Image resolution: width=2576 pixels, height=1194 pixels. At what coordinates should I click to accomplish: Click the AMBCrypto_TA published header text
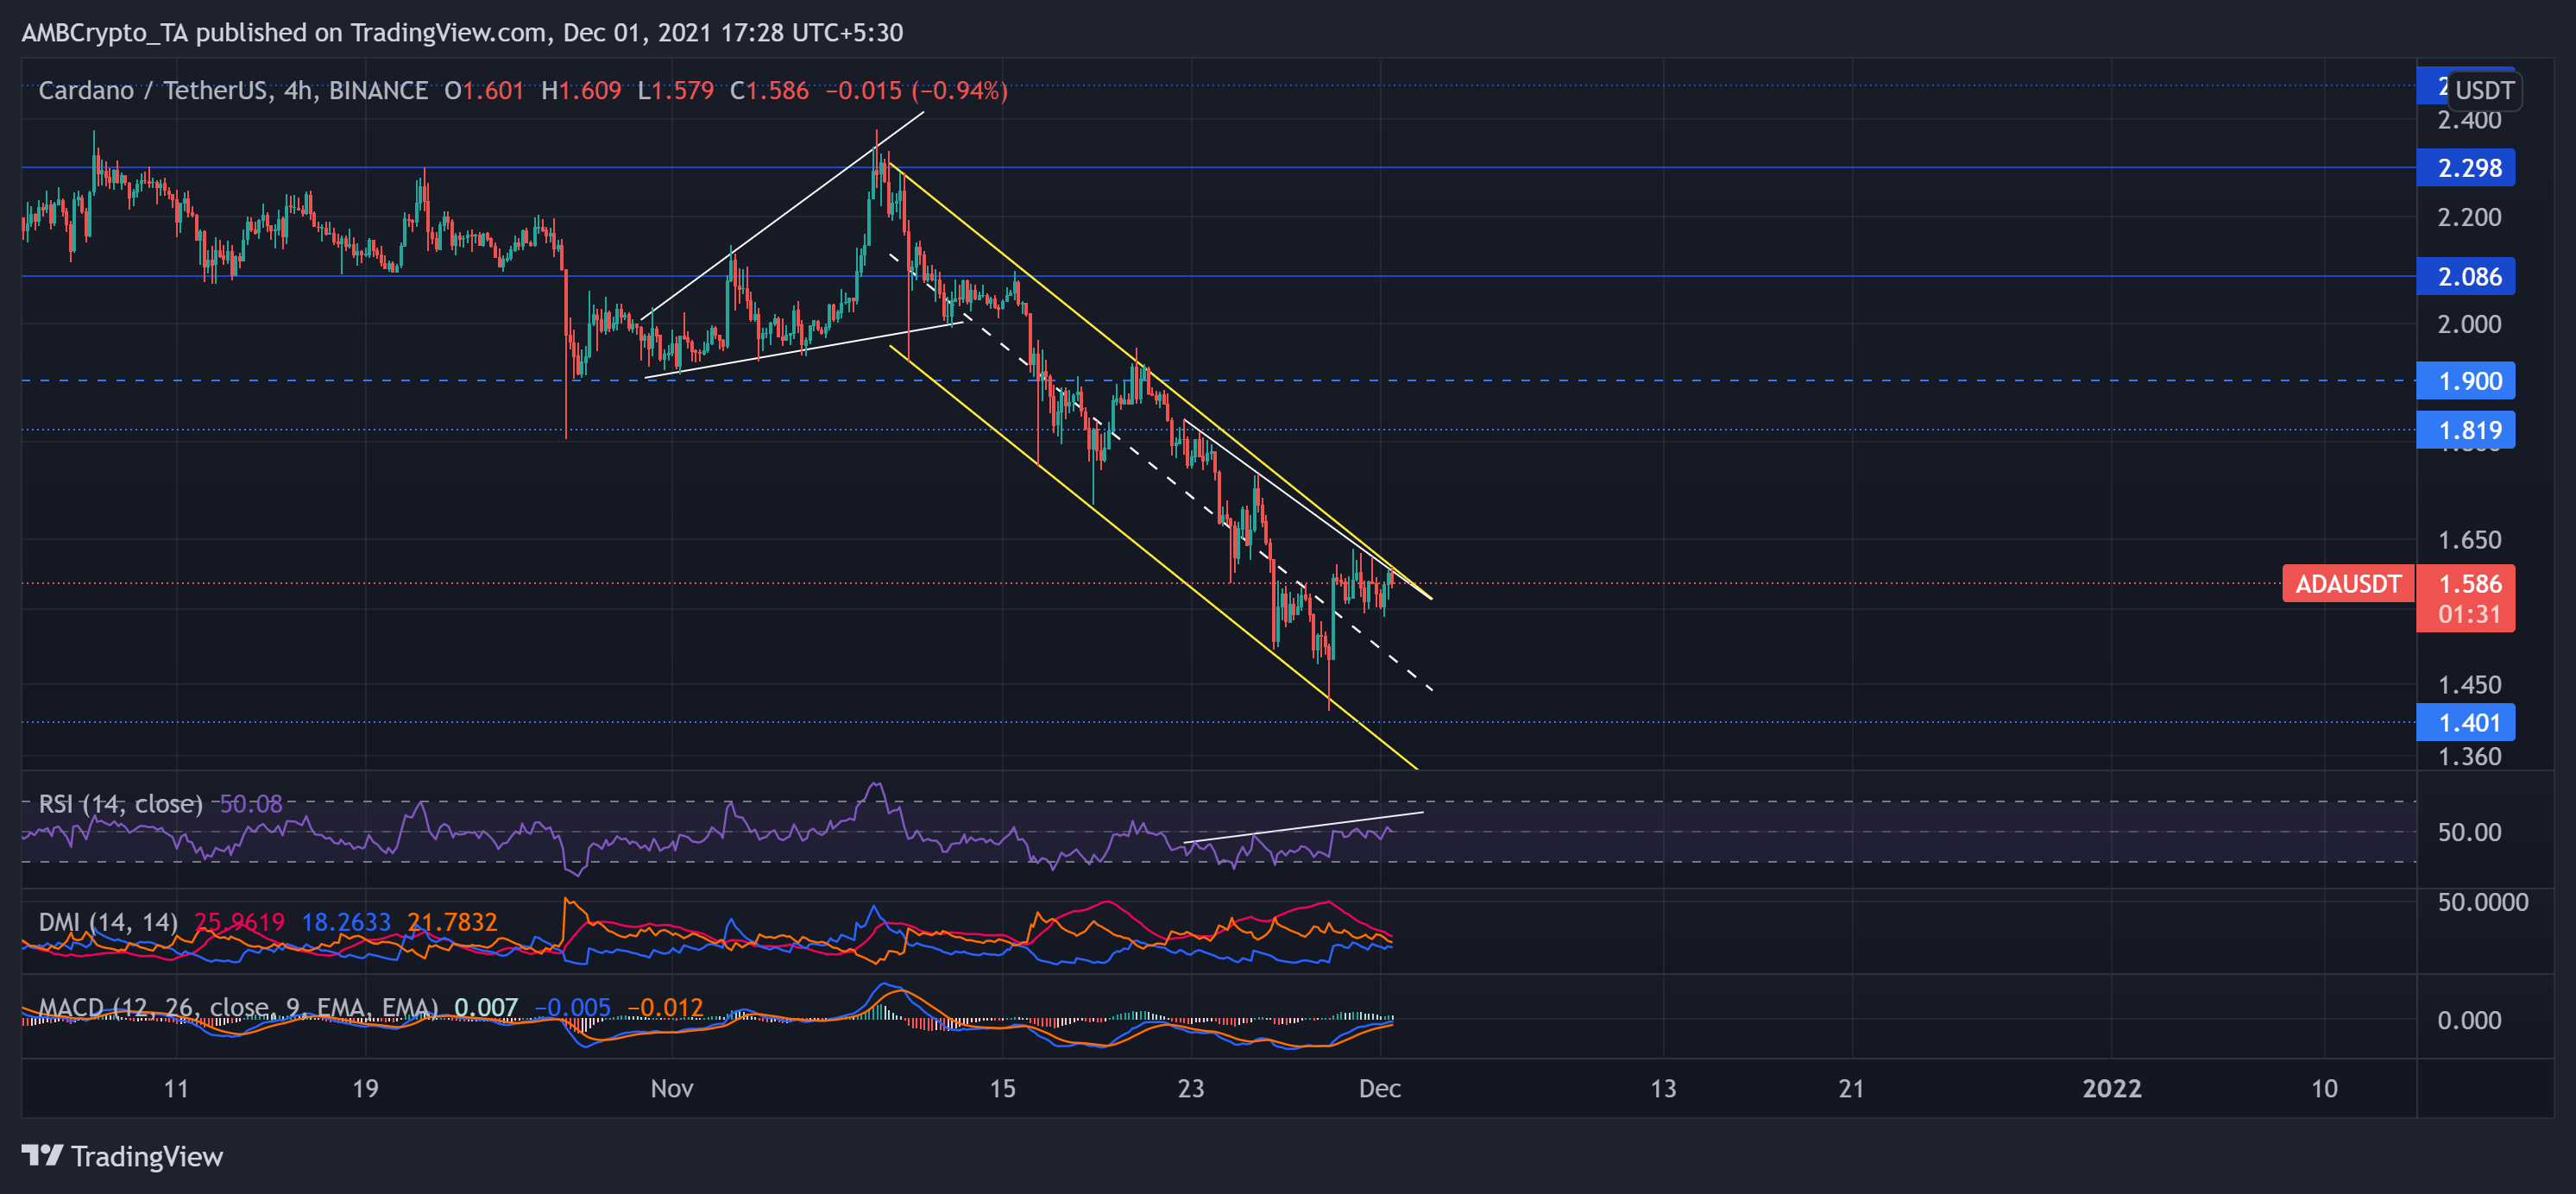(462, 33)
